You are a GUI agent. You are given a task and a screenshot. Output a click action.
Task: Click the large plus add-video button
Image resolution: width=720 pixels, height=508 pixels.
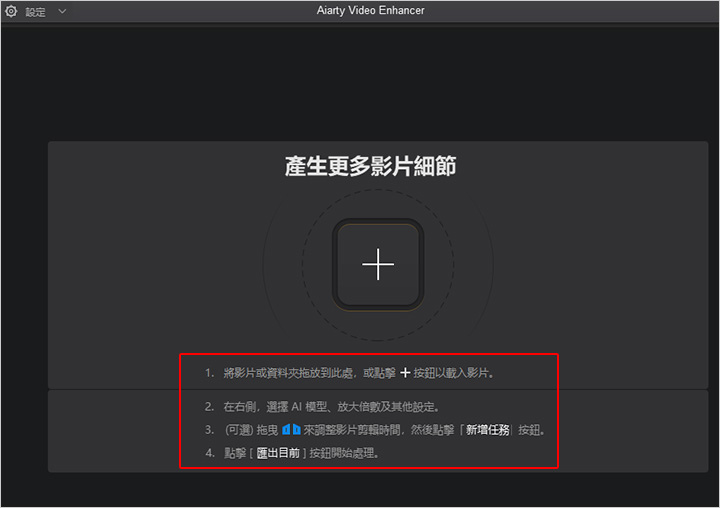pyautogui.click(x=378, y=265)
